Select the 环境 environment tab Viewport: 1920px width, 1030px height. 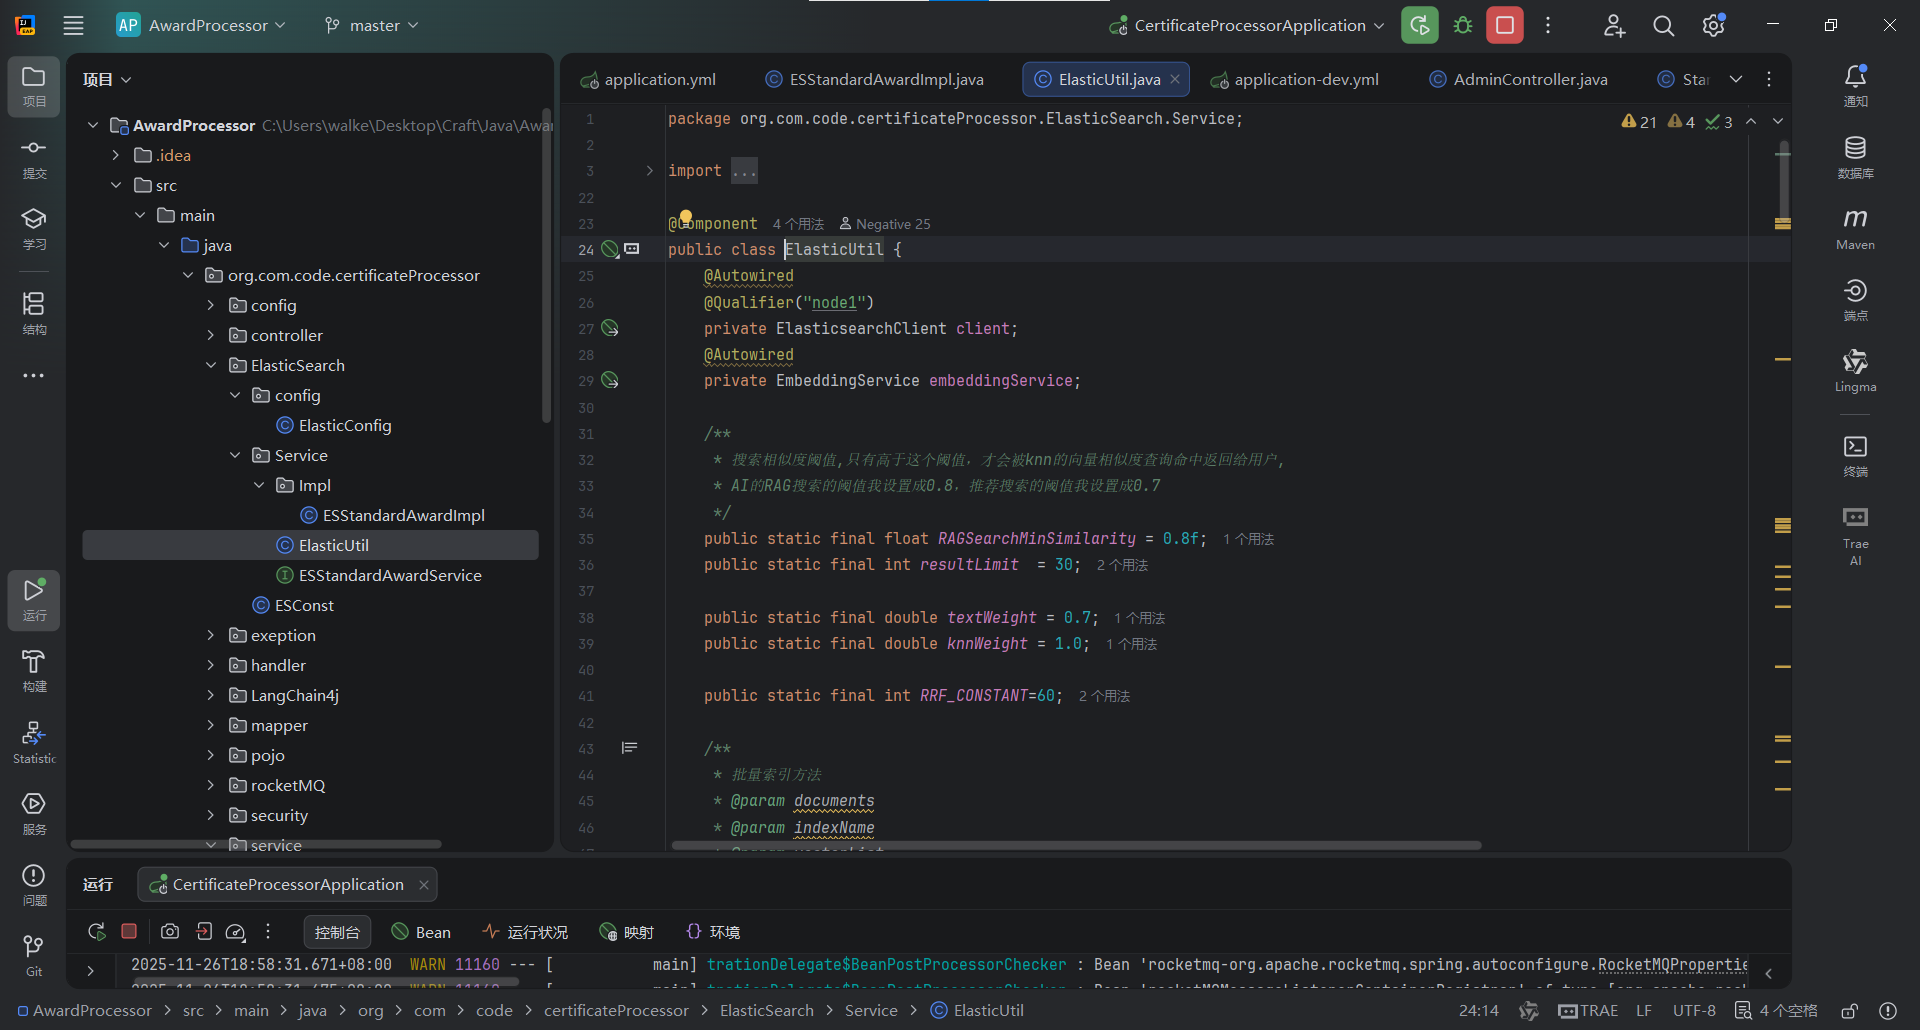click(x=713, y=932)
